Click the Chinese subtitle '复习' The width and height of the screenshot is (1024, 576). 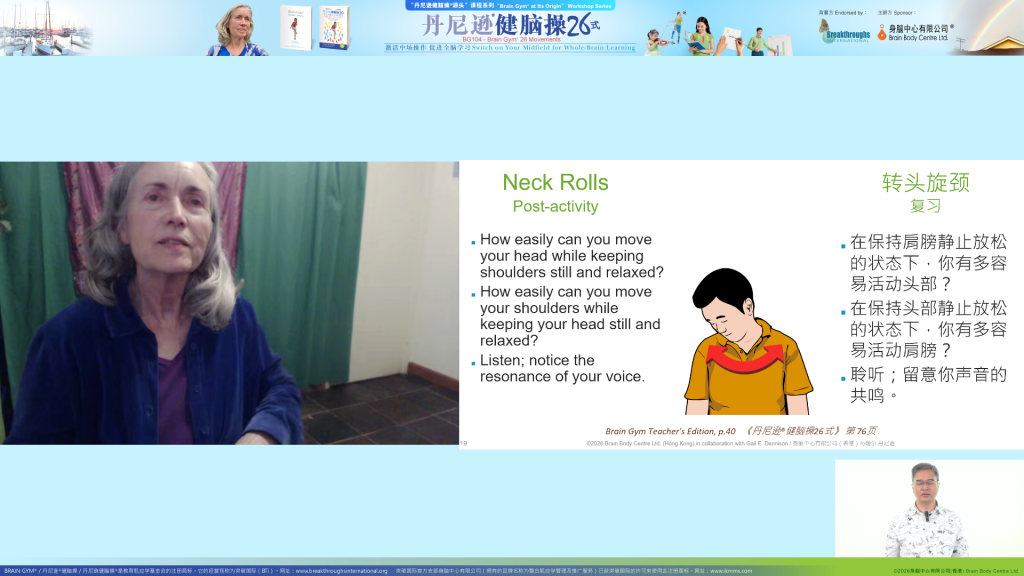(925, 206)
